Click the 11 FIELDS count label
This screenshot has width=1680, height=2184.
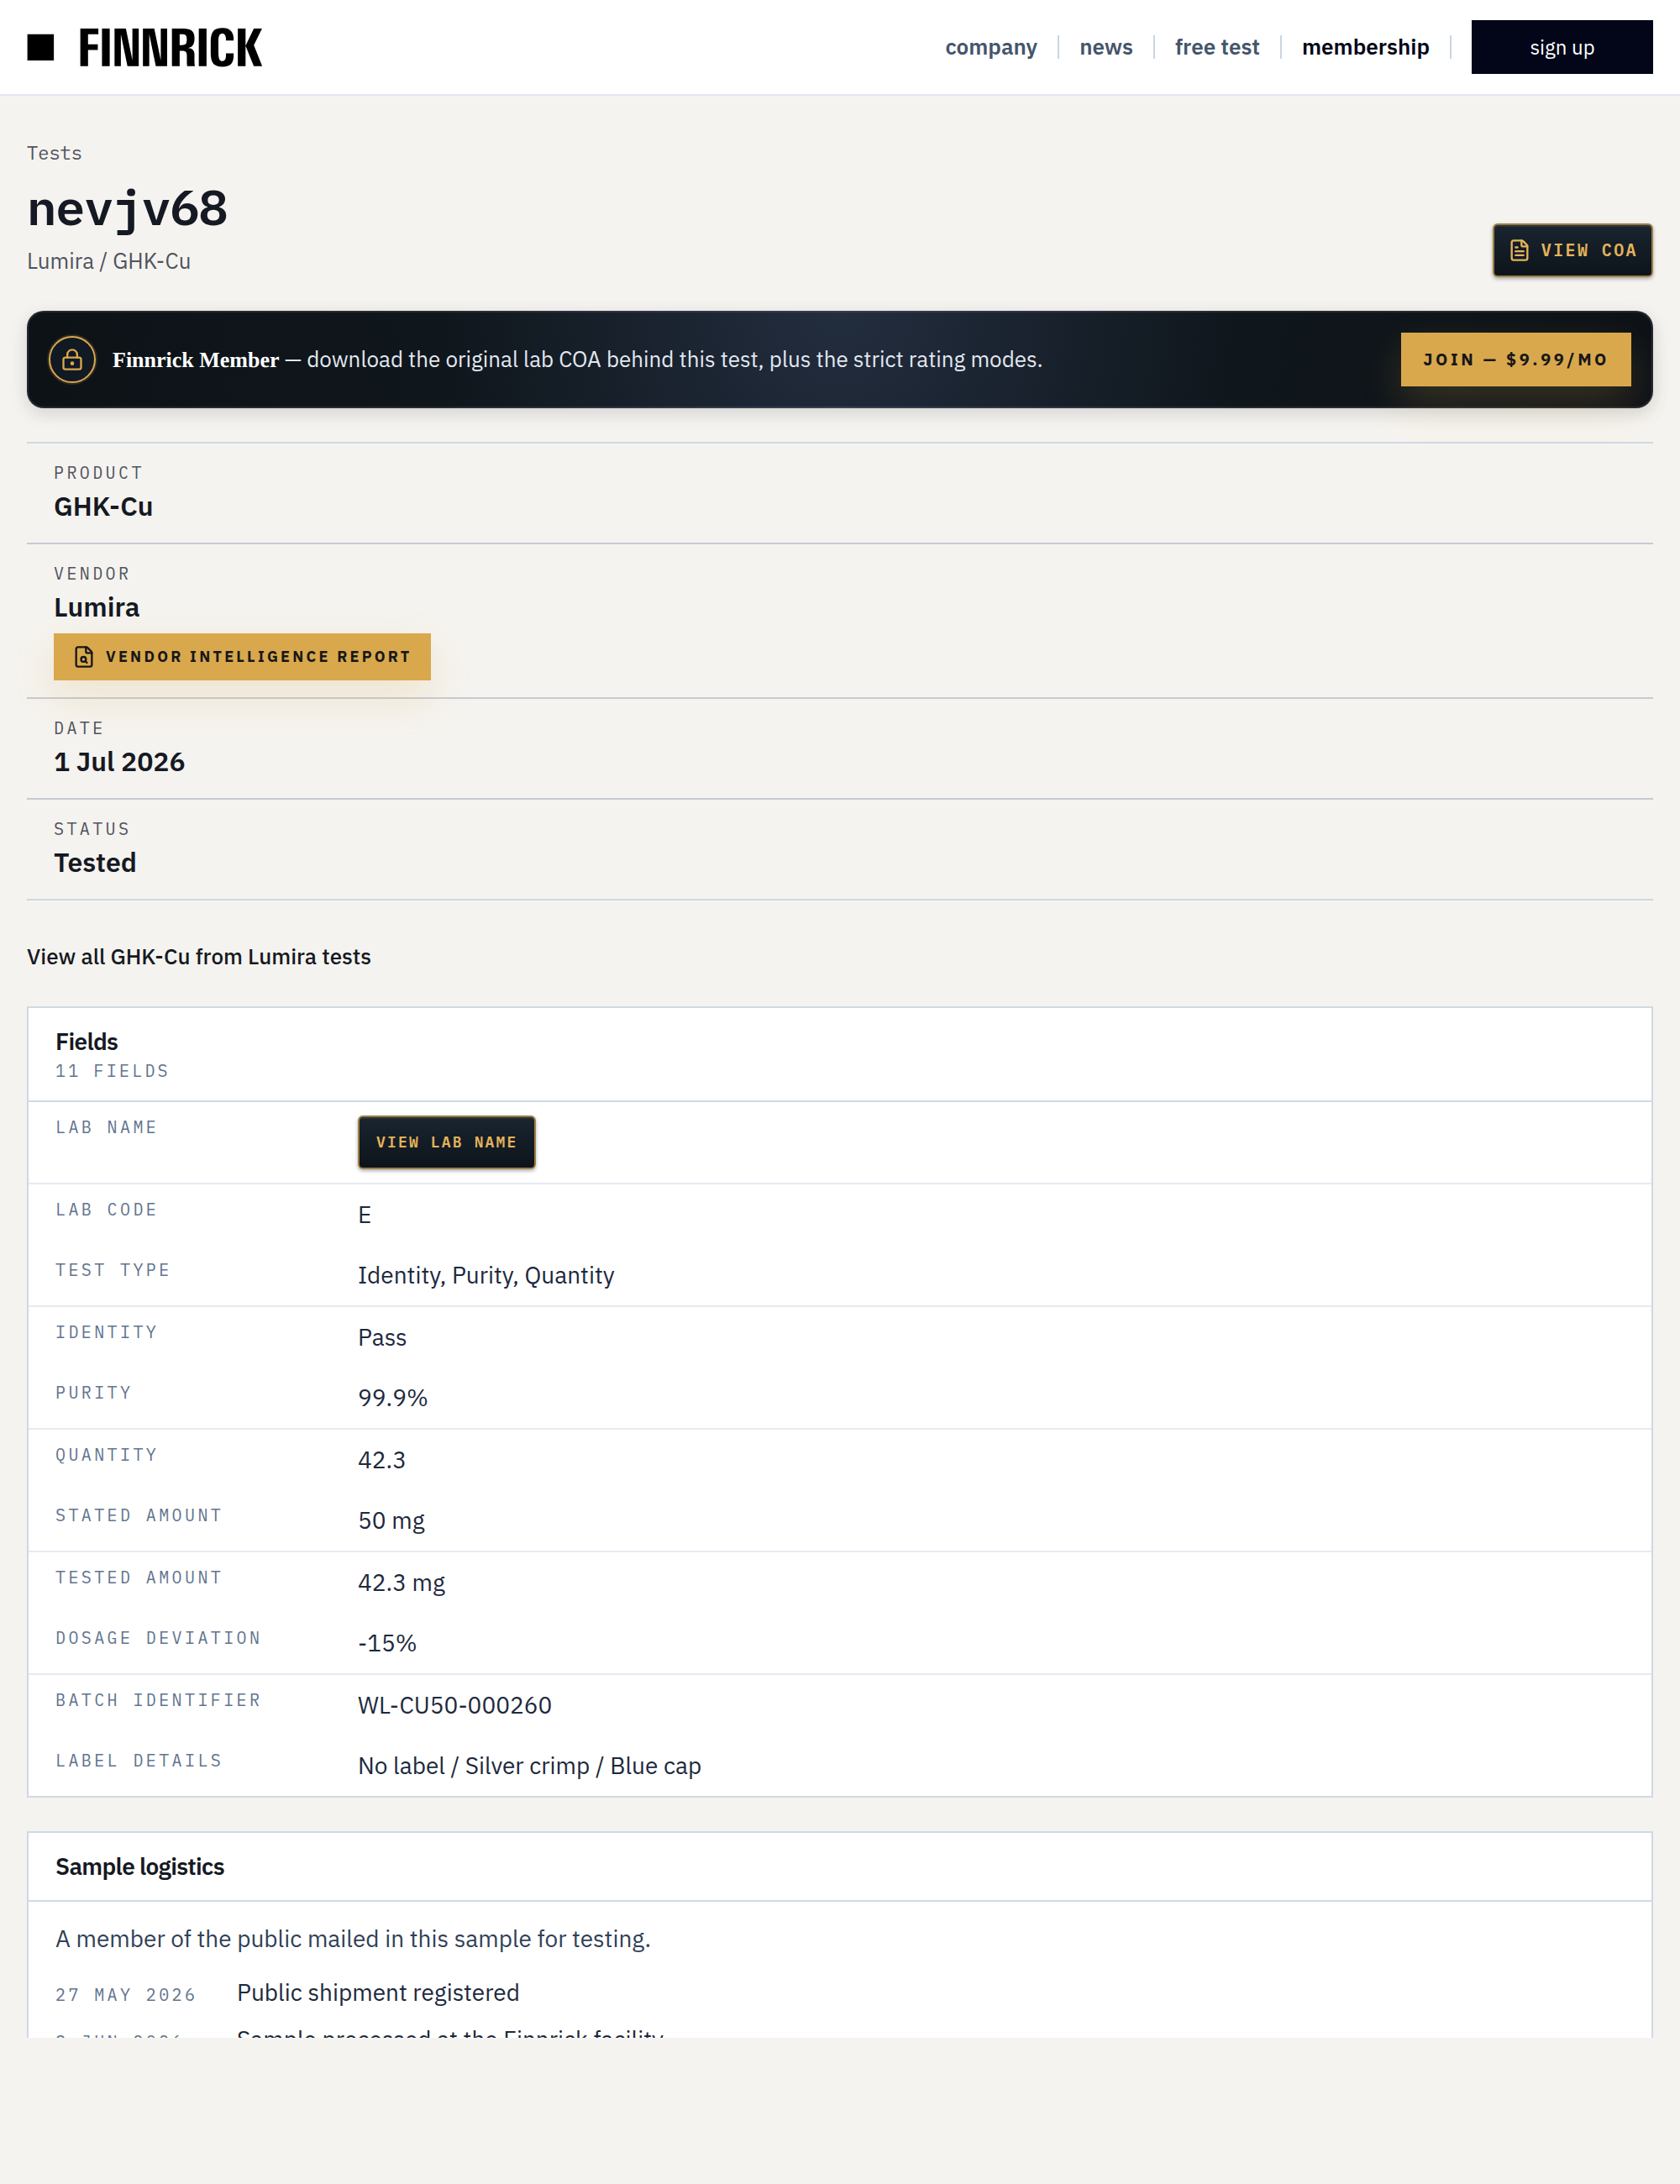pos(112,1071)
